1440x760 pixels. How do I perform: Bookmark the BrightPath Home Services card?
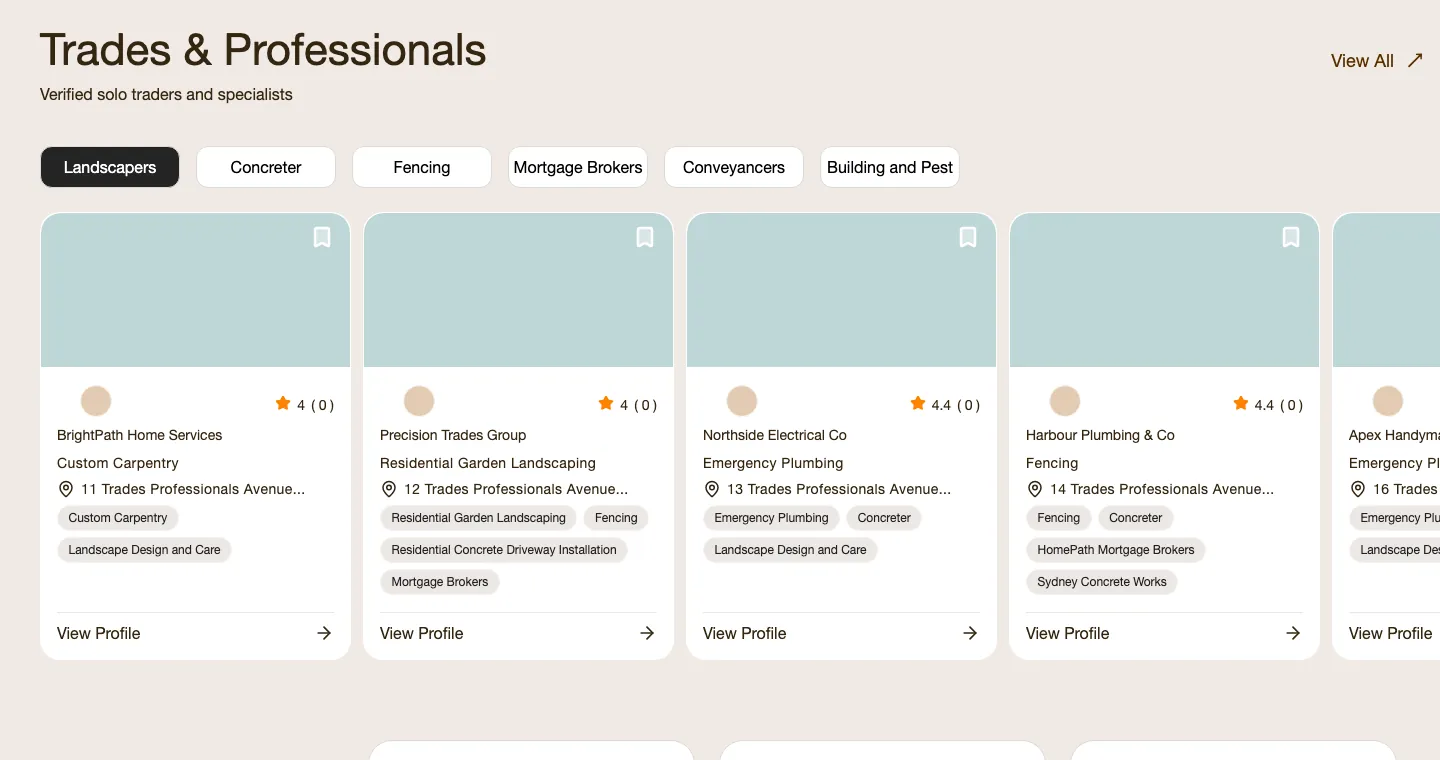pos(322,237)
